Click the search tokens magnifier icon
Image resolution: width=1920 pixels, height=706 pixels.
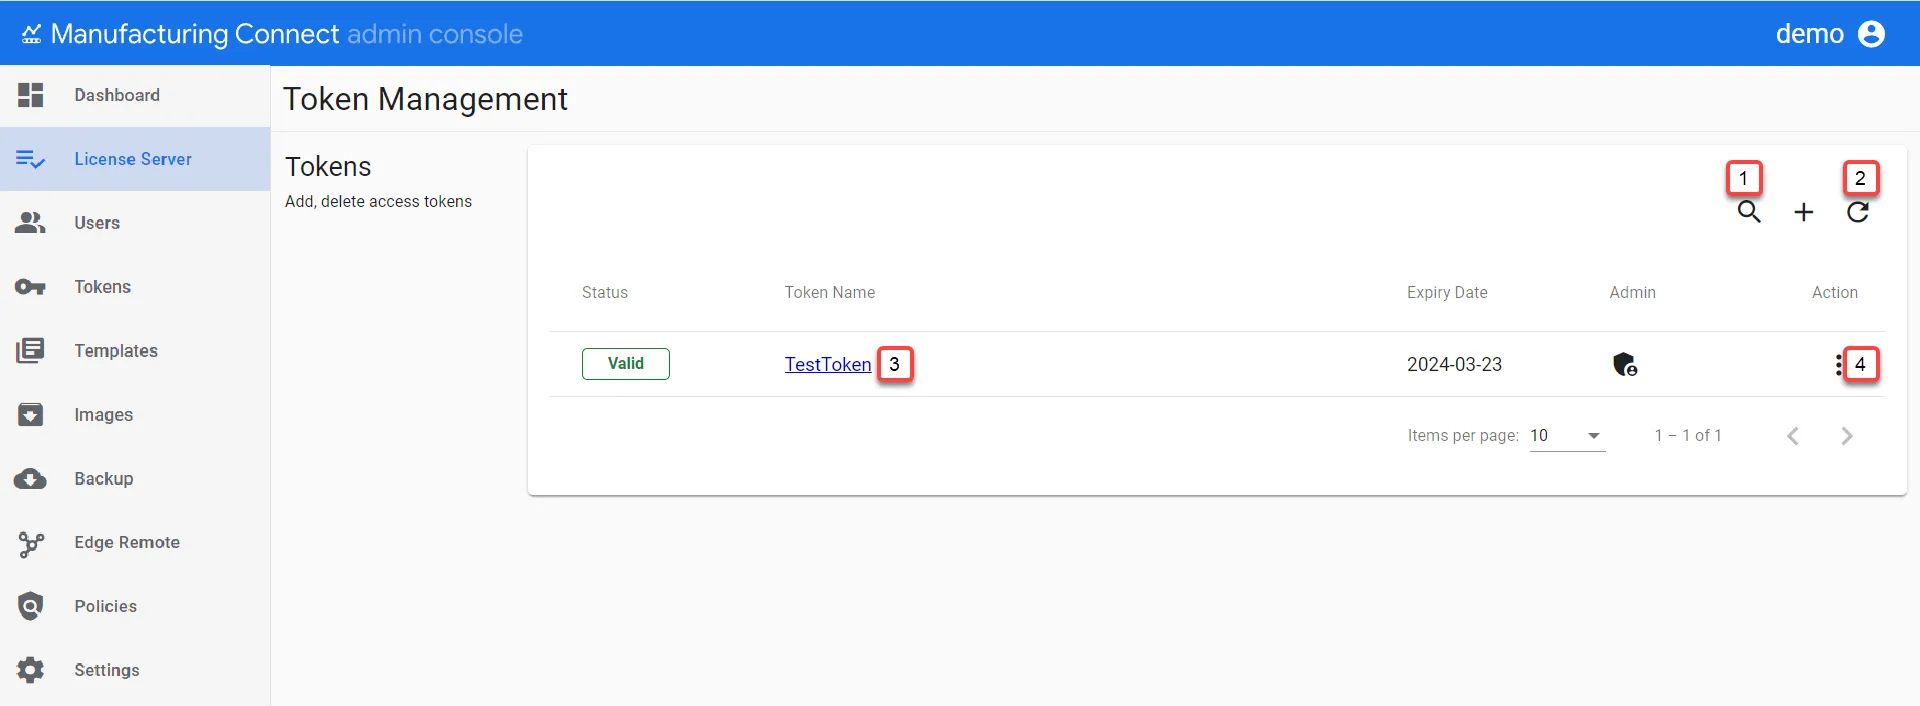click(1749, 212)
